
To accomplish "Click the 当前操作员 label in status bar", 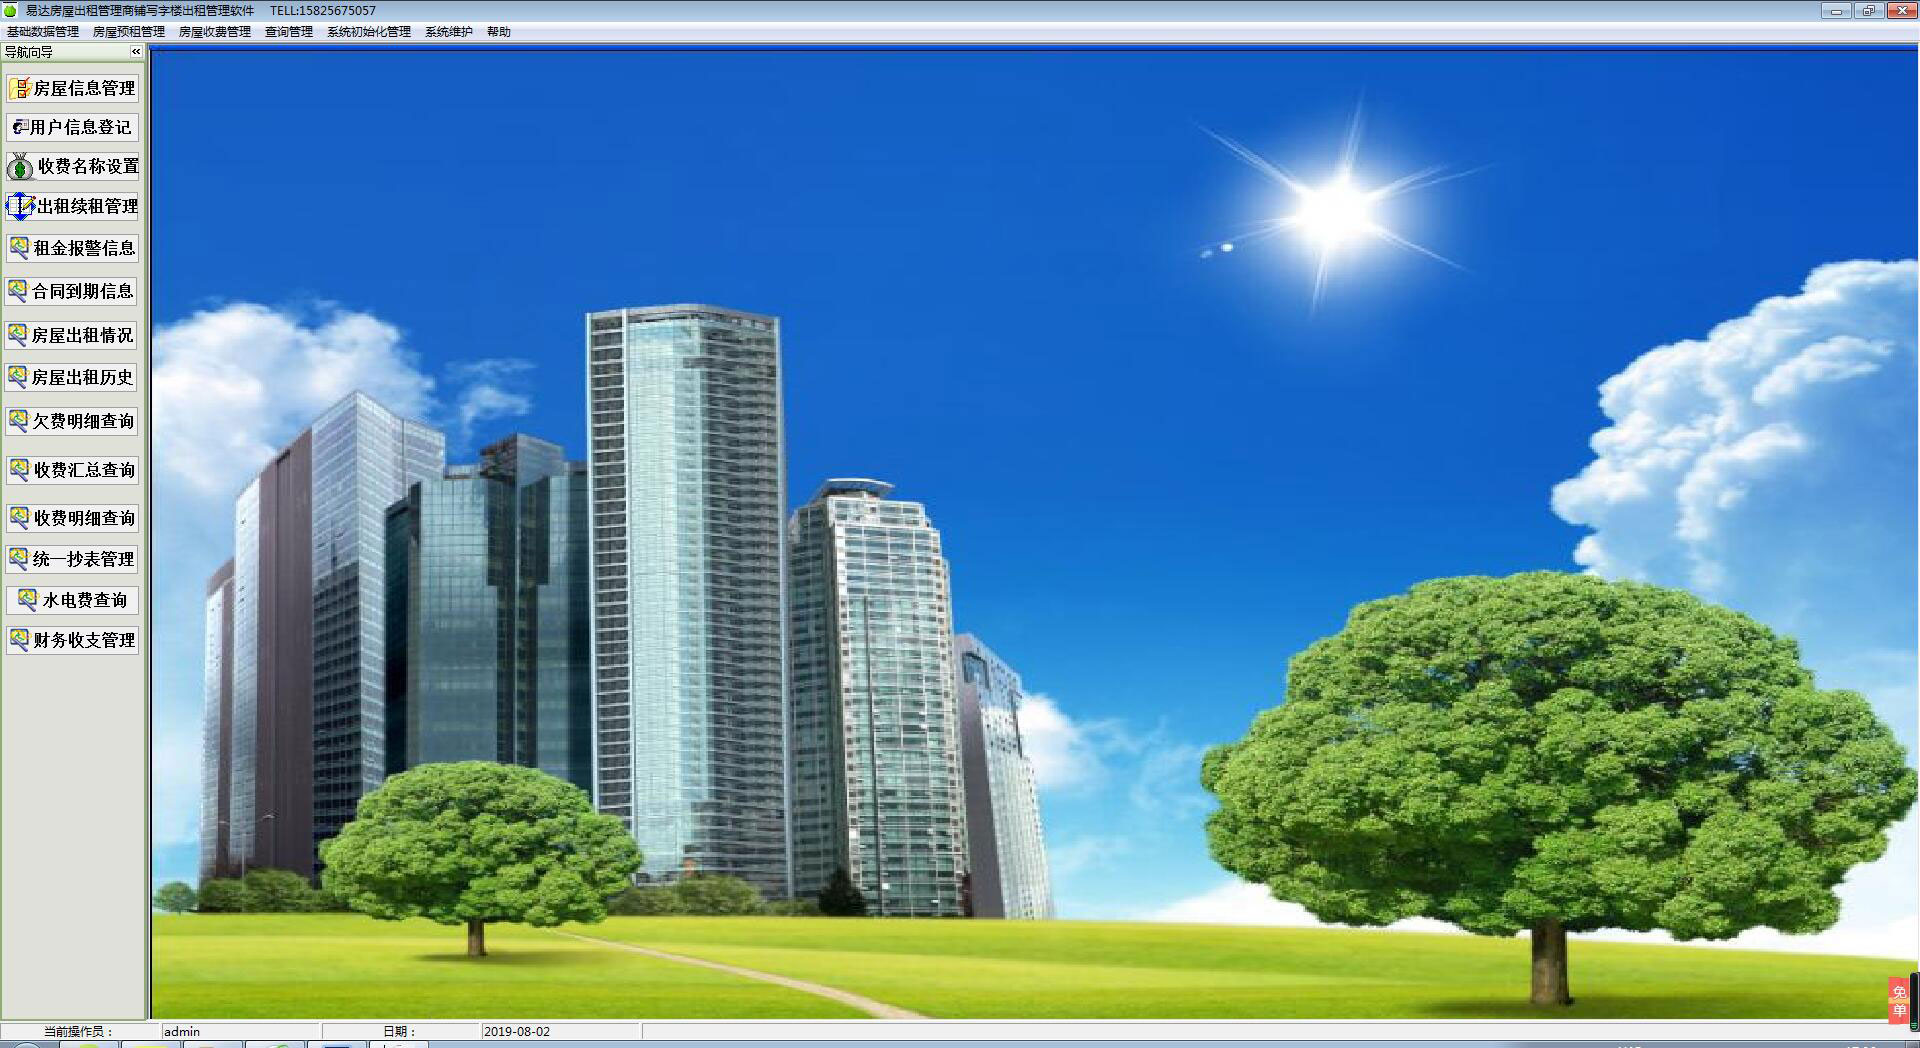I will pyautogui.click(x=79, y=1031).
